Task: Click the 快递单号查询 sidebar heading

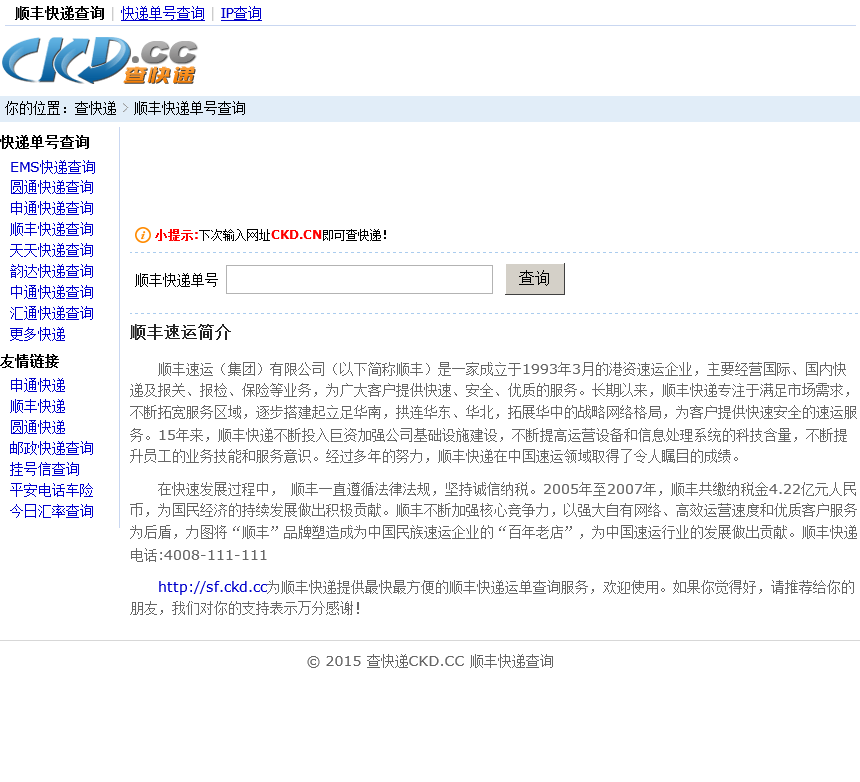Action: point(45,143)
